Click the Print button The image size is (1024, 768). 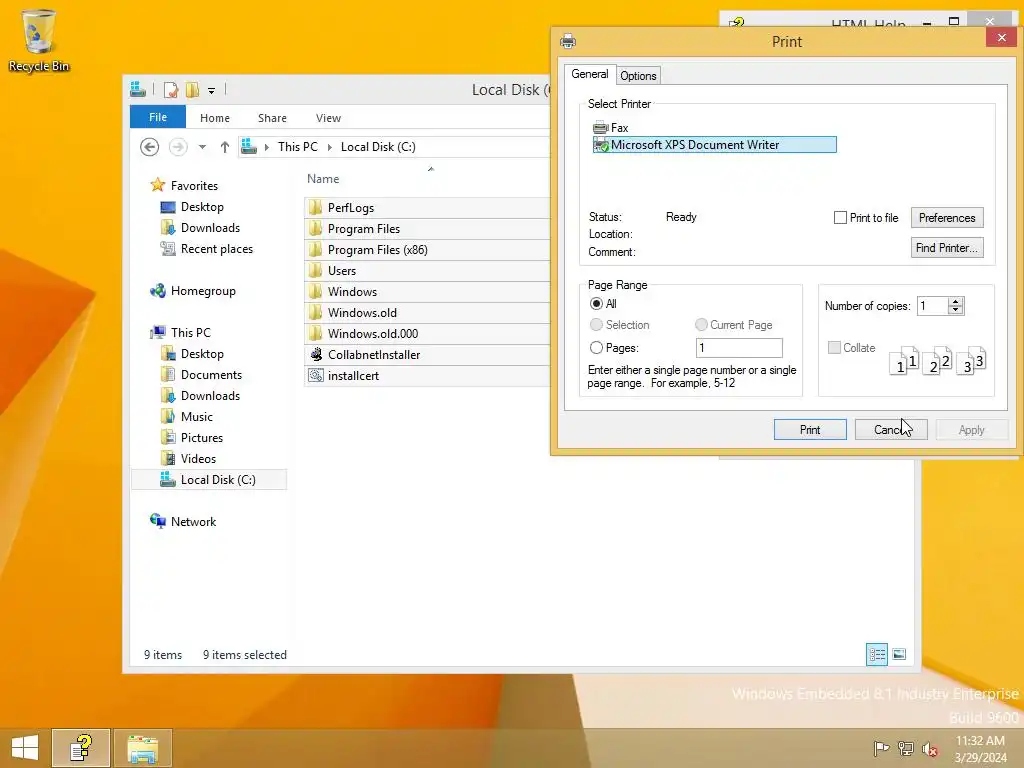tap(810, 430)
